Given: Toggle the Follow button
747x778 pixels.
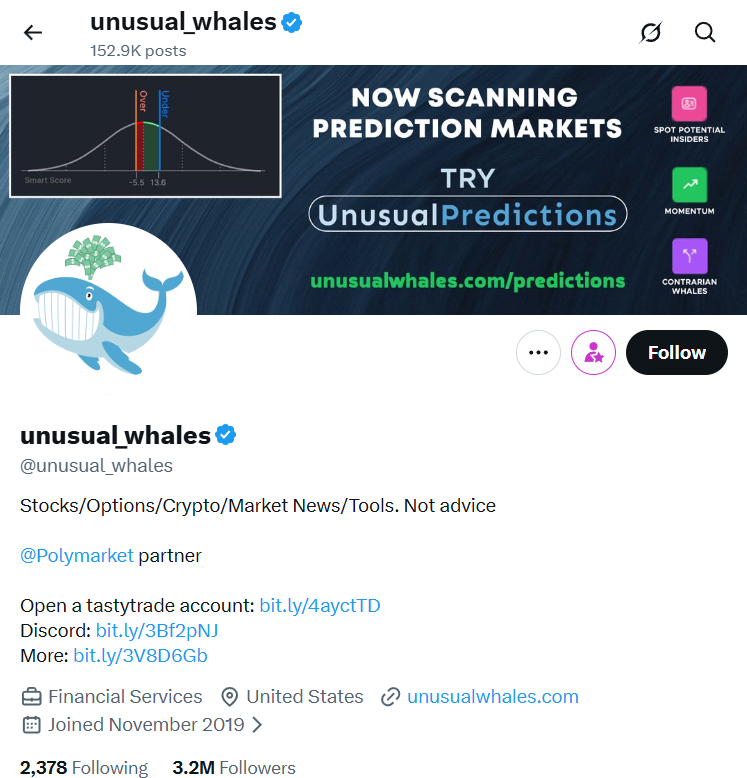Looking at the screenshot, I should point(676,352).
